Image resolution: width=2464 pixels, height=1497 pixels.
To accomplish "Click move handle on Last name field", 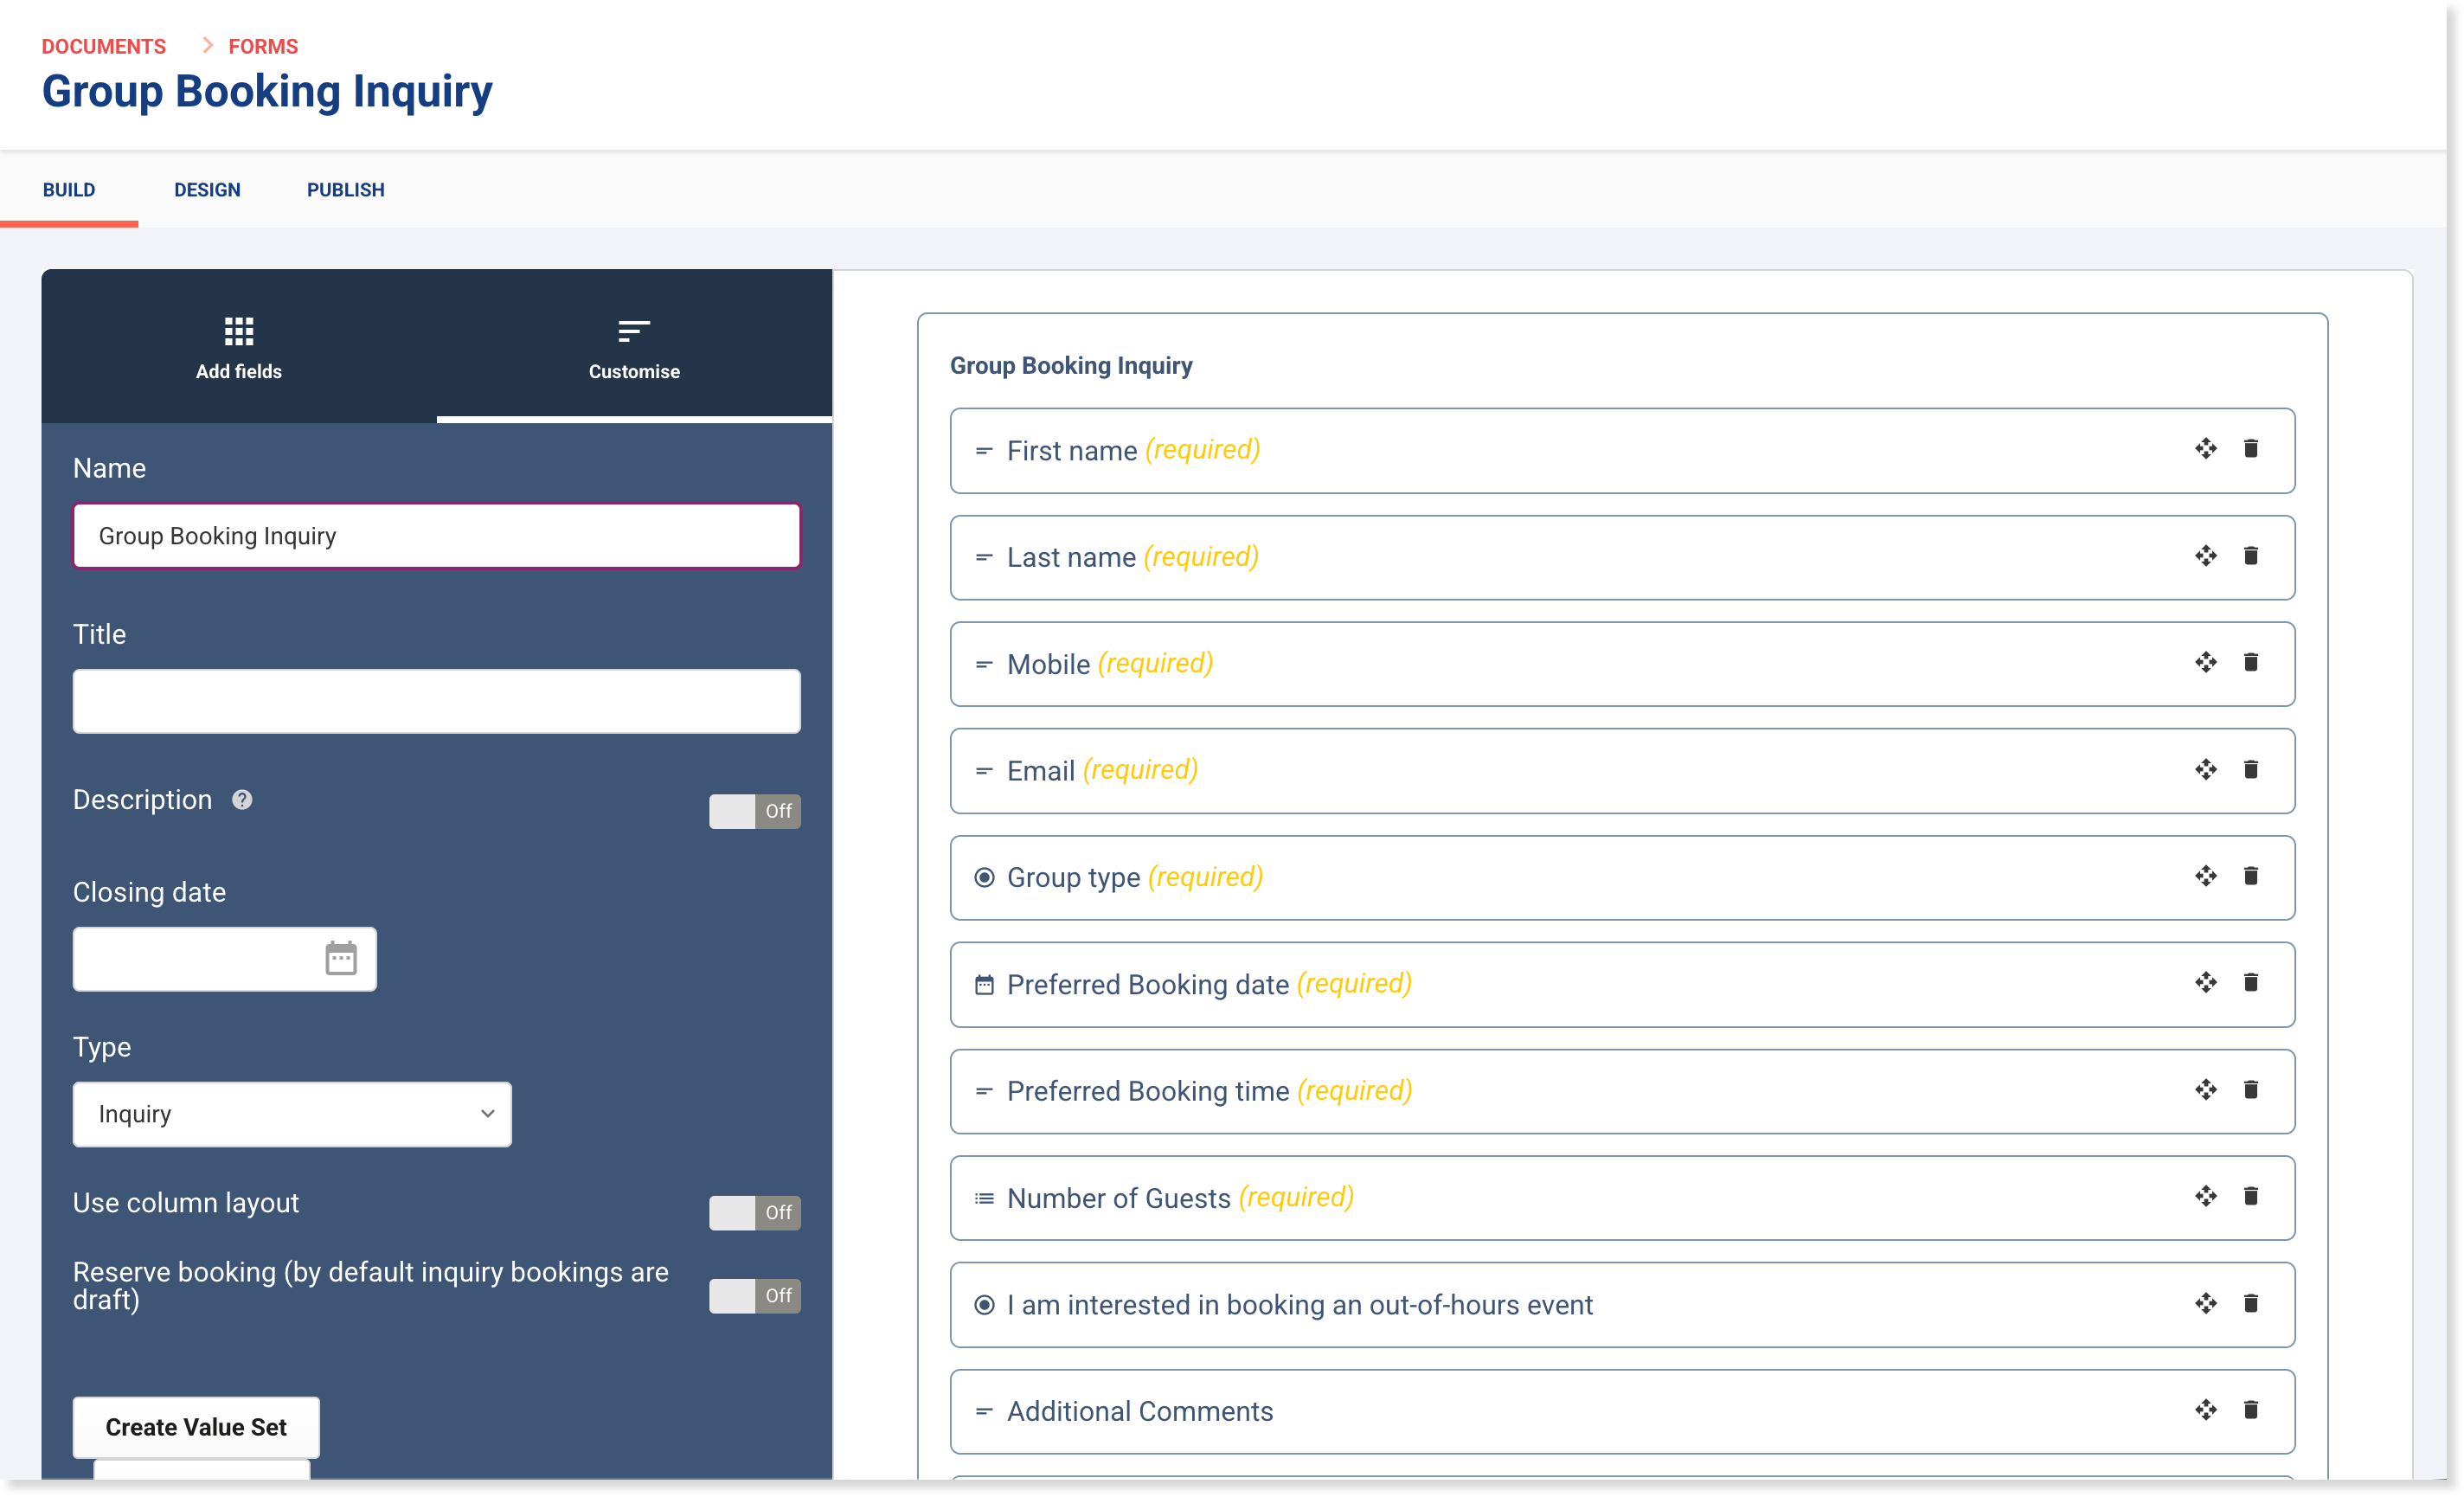I will click(x=2205, y=556).
